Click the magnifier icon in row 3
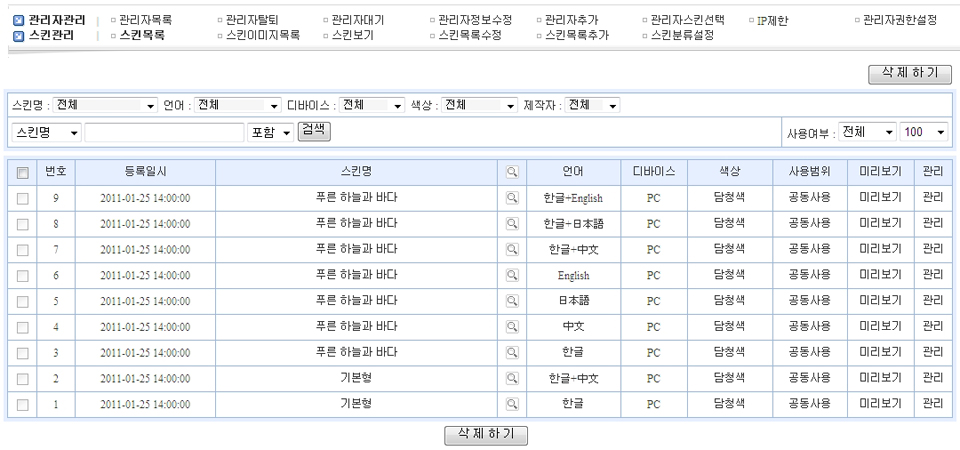Screen dimensions: 960x450 click(512, 352)
